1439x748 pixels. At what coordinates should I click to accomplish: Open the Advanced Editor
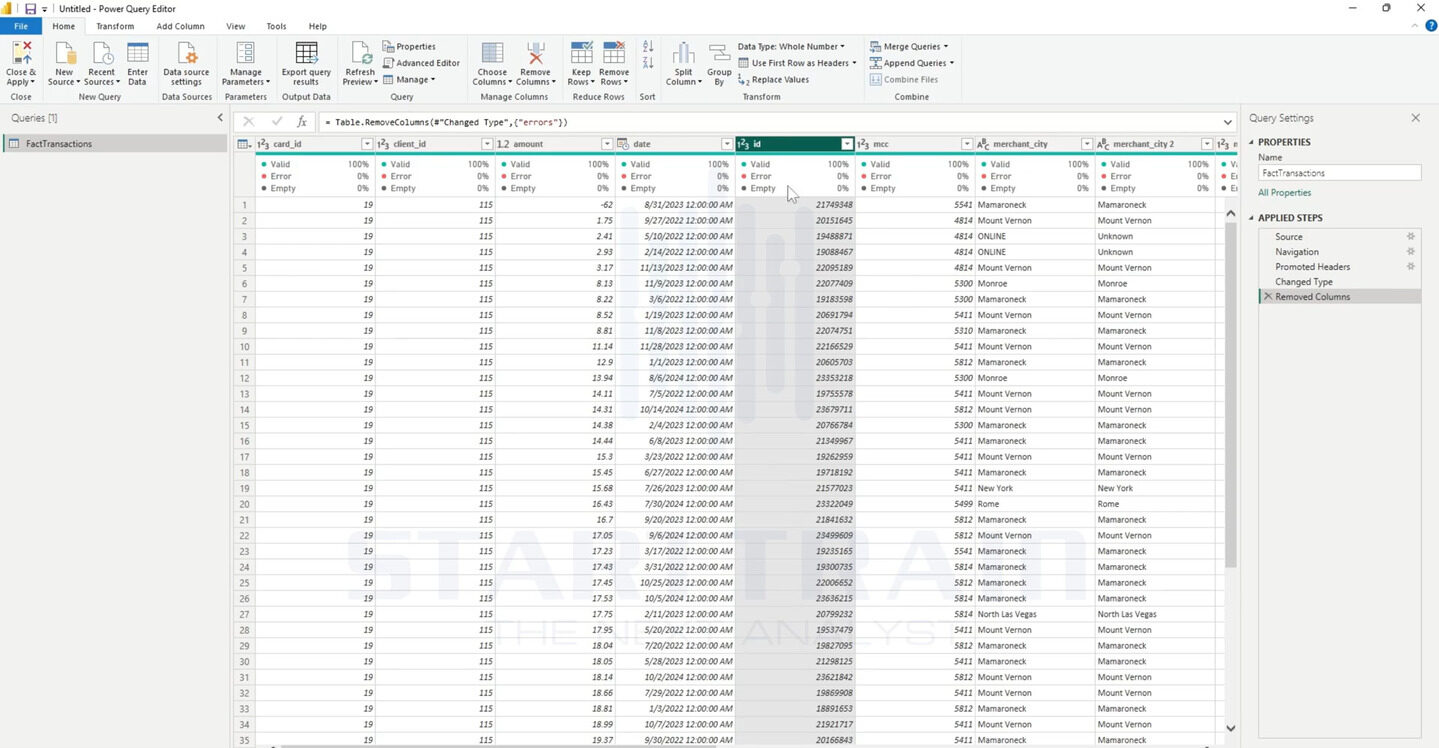click(x=421, y=63)
